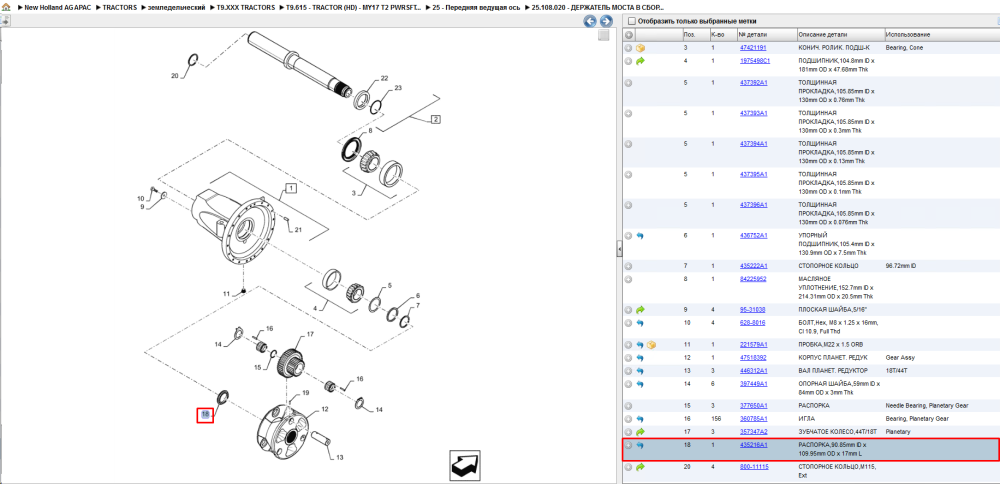Click the grey add circle for part 437392A1
Image resolution: width=1000 pixels, height=484 pixels.
(x=629, y=83)
